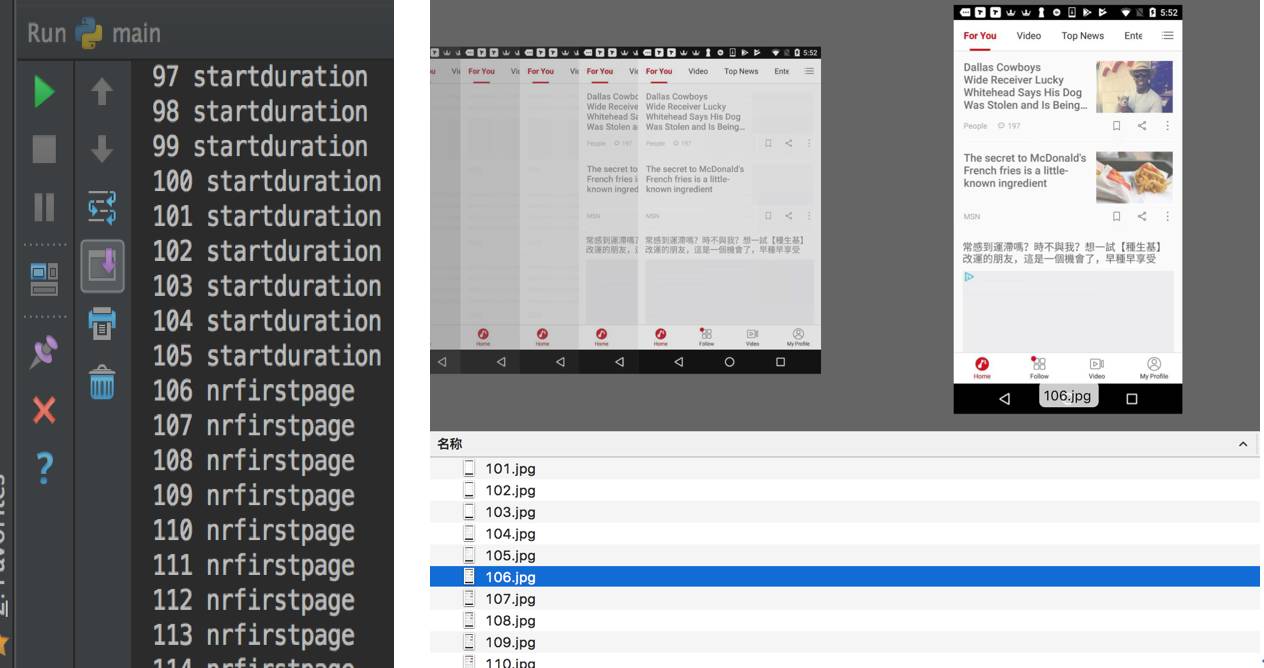The height and width of the screenshot is (668, 1264).
Task: Tap Android recents square in large preview
Action: [1131, 398]
